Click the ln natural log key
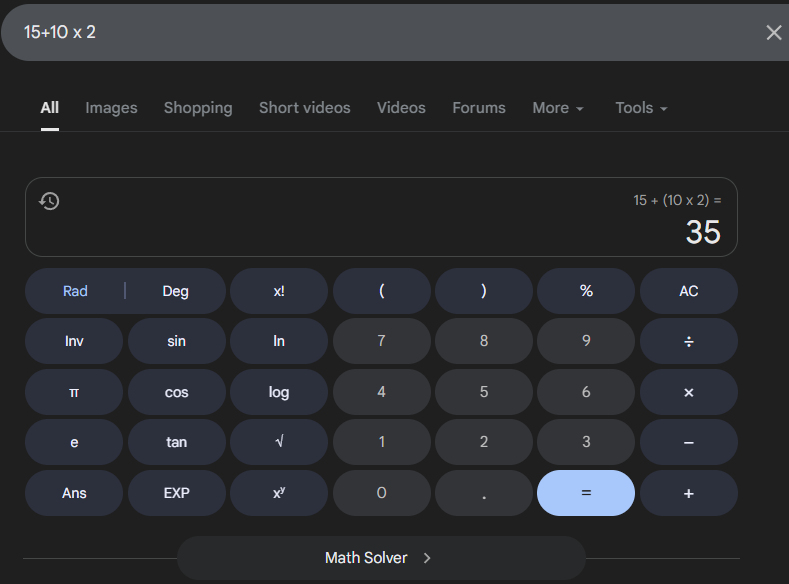This screenshot has height=584, width=789. (x=279, y=341)
